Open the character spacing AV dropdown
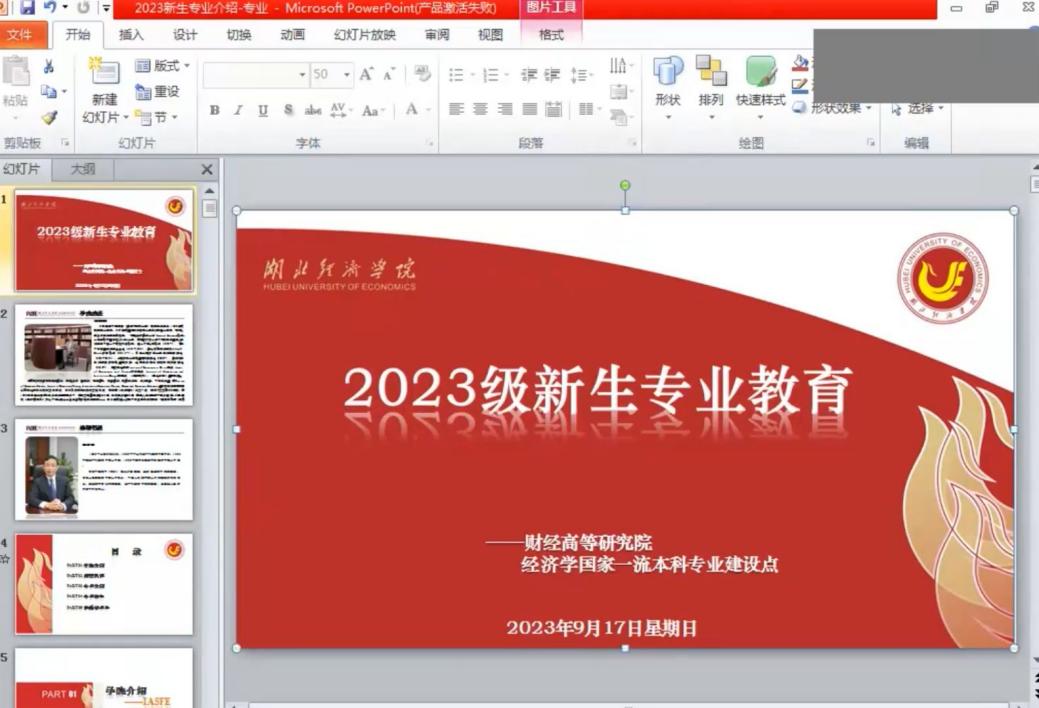The image size is (1039, 708). (x=341, y=110)
